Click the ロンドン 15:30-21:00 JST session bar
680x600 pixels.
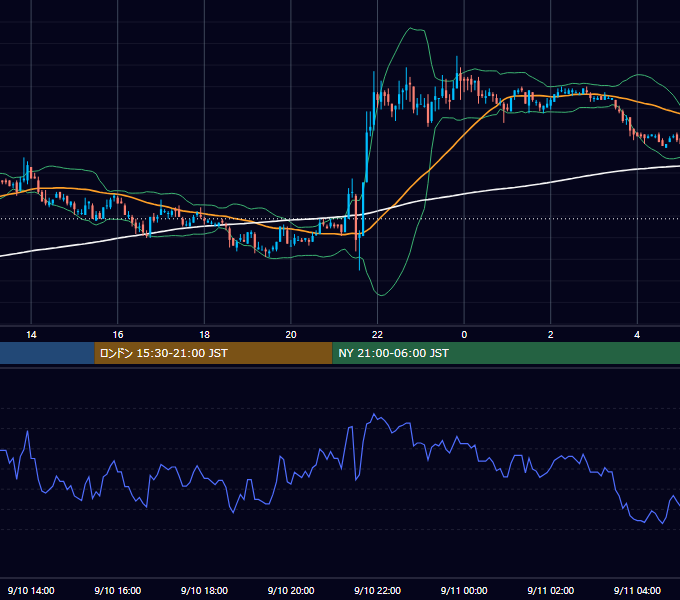[x=213, y=353]
